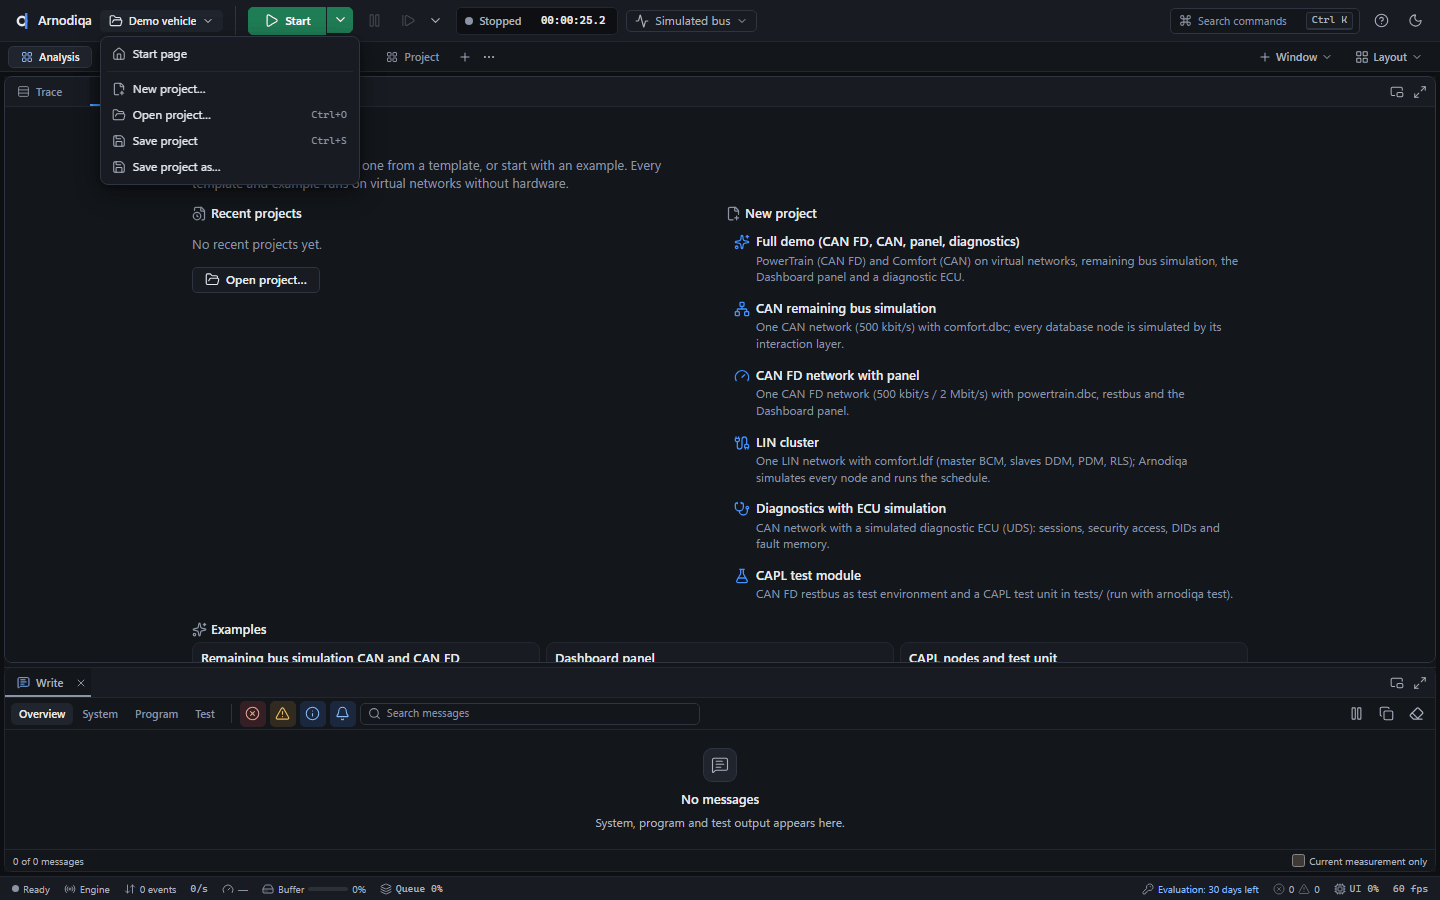This screenshot has width=1440, height=900.
Task: Open the Start button dropdown arrow
Action: pyautogui.click(x=340, y=21)
